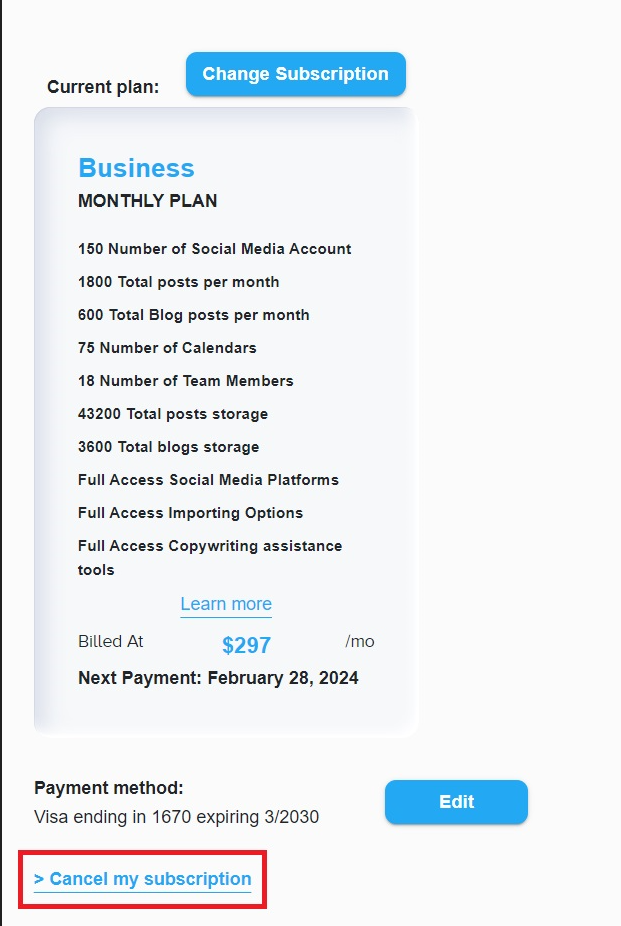621x926 pixels.
Task: Click the Cancel my subscription link
Action: [143, 879]
